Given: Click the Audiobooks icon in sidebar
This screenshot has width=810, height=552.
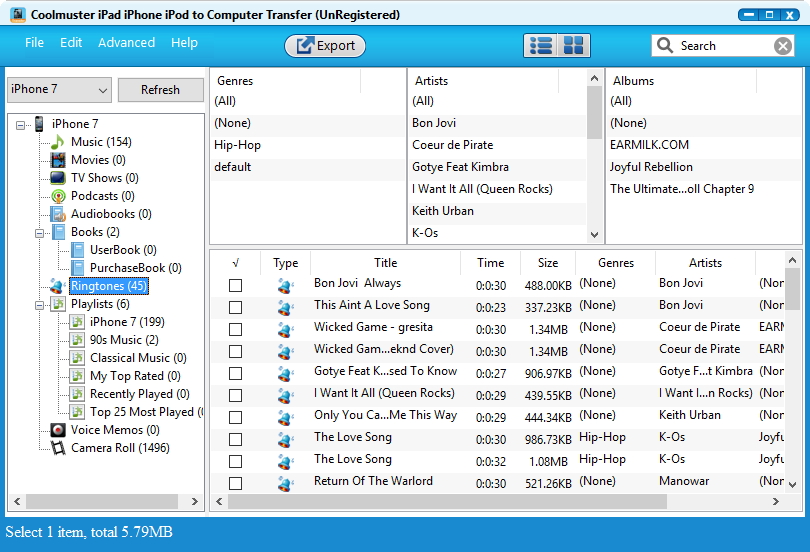Looking at the screenshot, I should [x=58, y=214].
